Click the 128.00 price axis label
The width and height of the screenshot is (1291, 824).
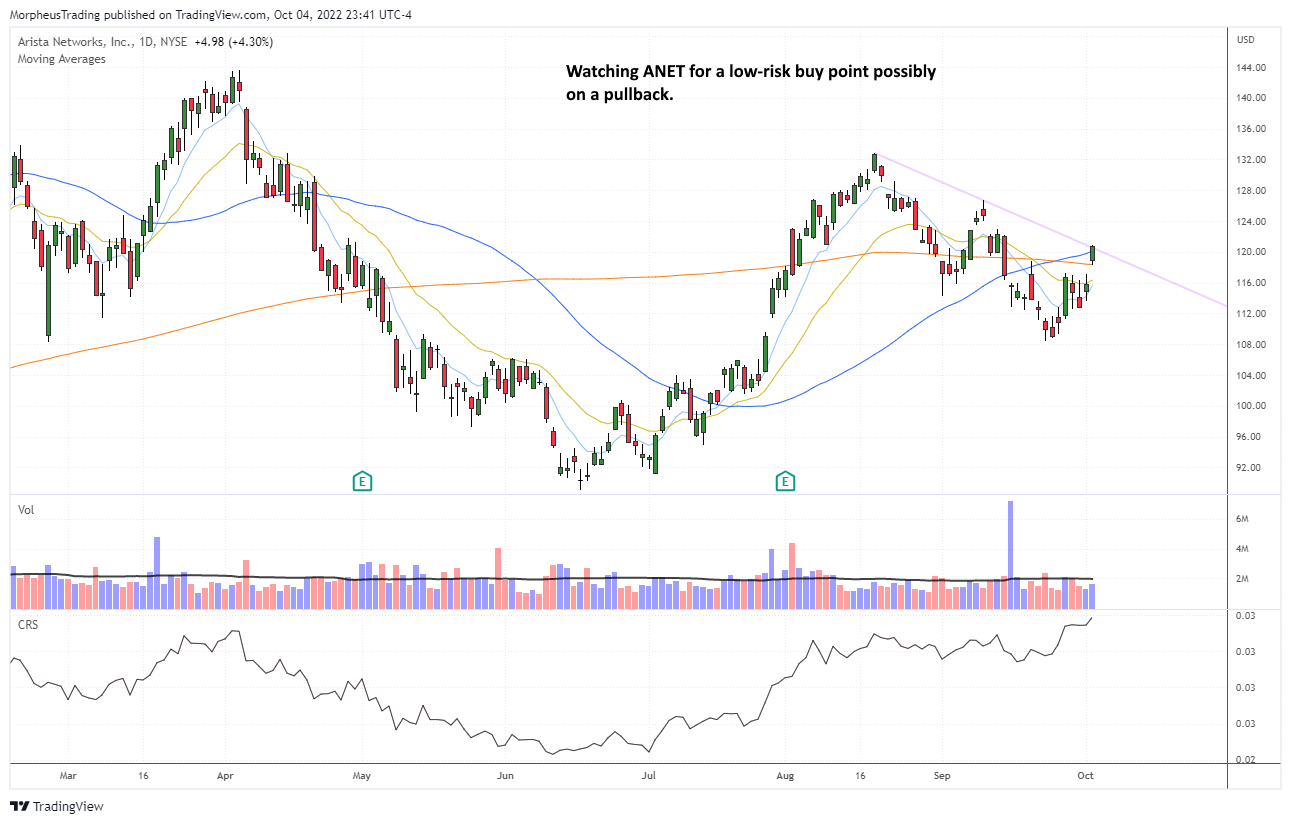click(x=1251, y=191)
